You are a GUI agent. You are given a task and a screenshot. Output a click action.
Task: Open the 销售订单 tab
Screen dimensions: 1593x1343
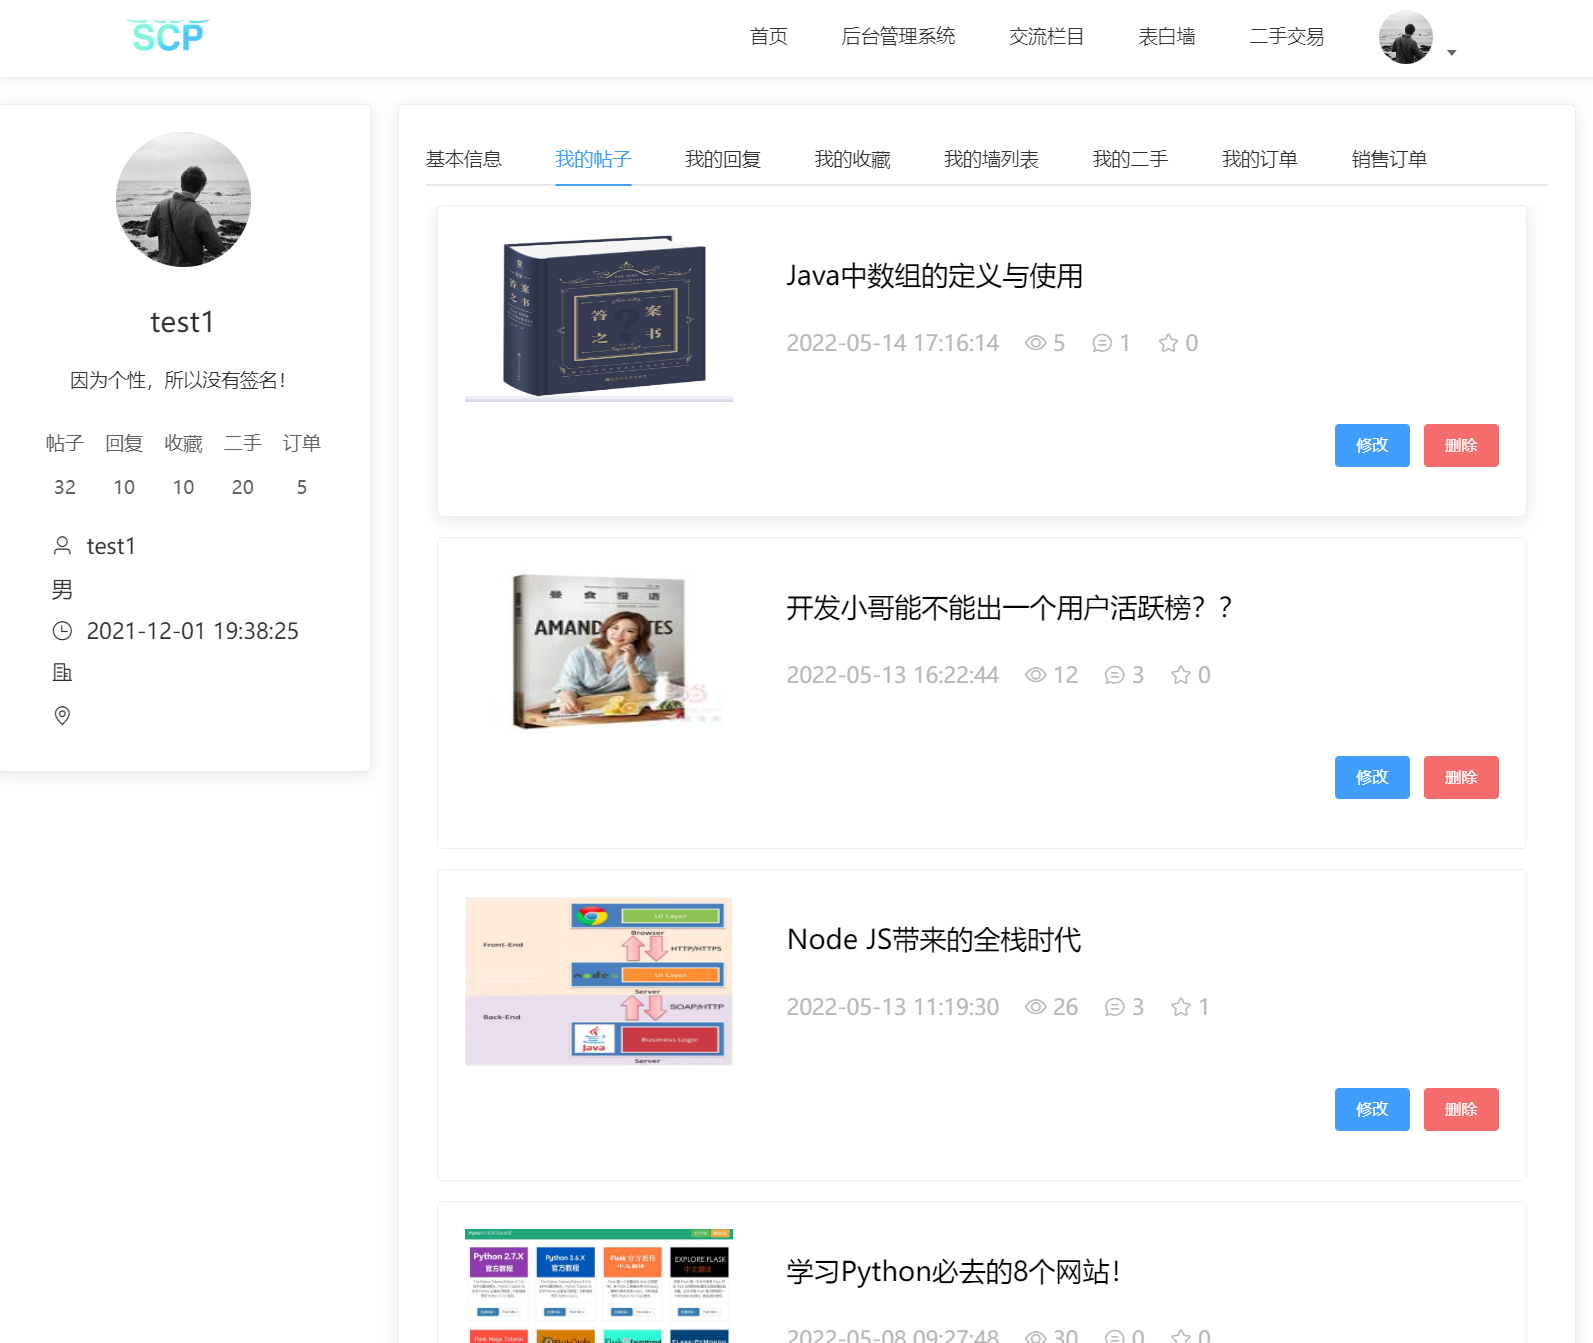pos(1389,159)
